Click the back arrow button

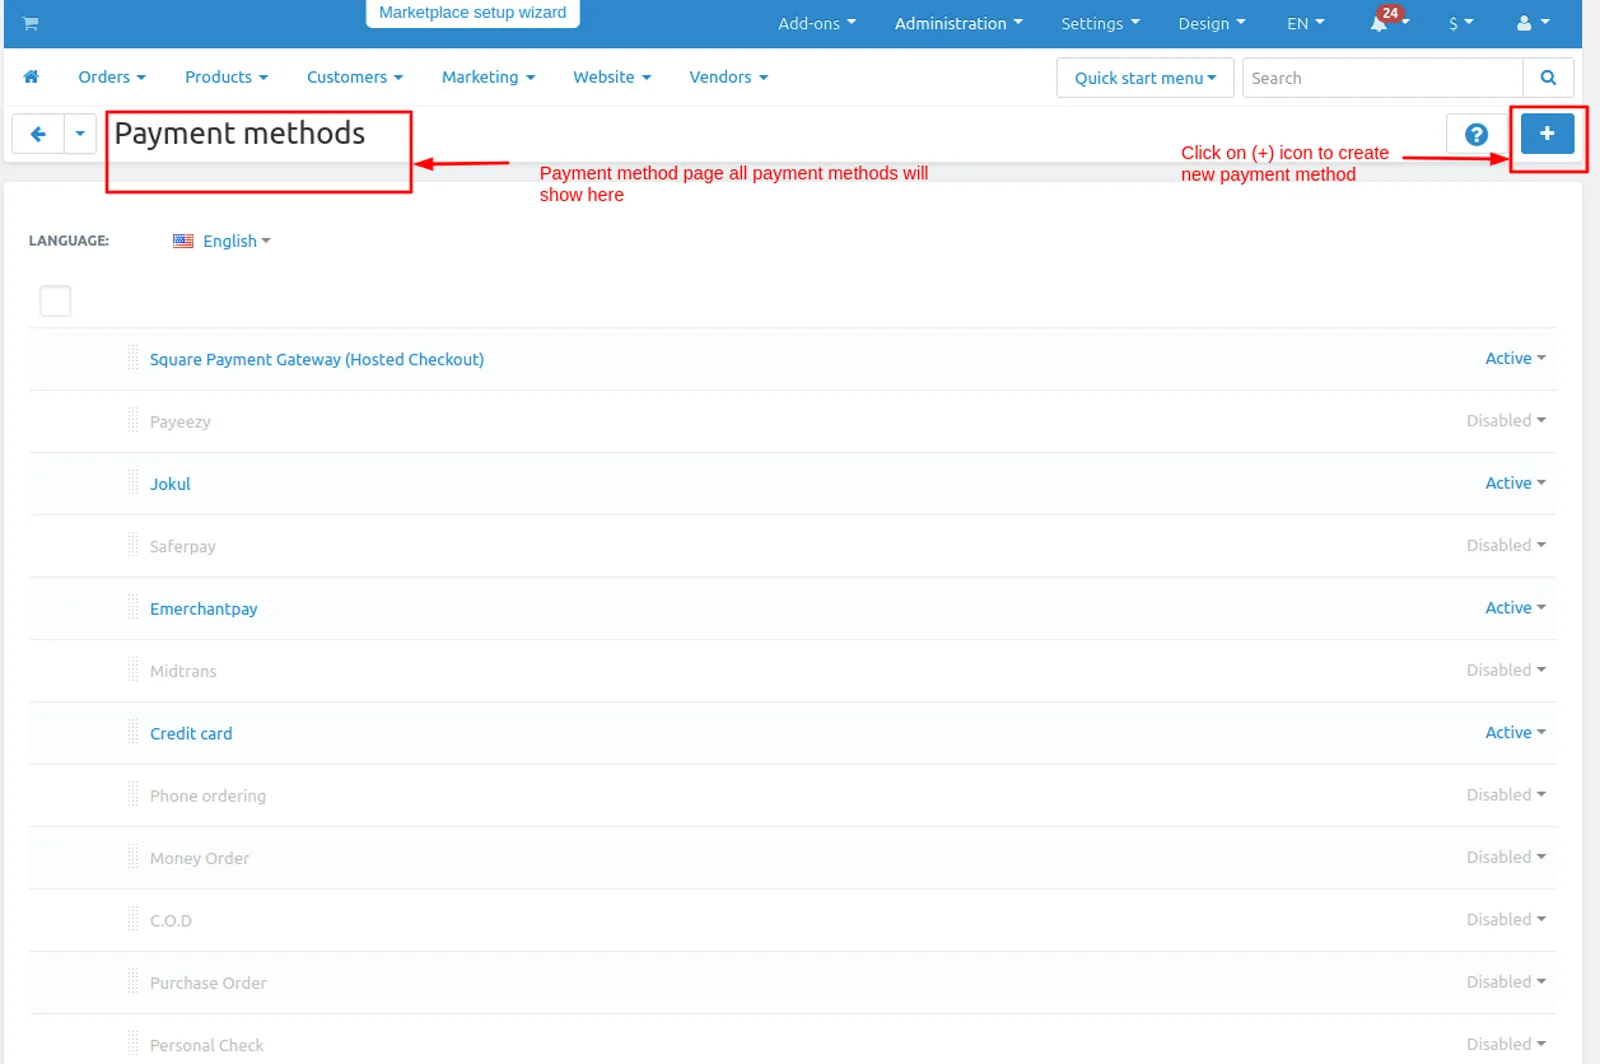tap(38, 134)
